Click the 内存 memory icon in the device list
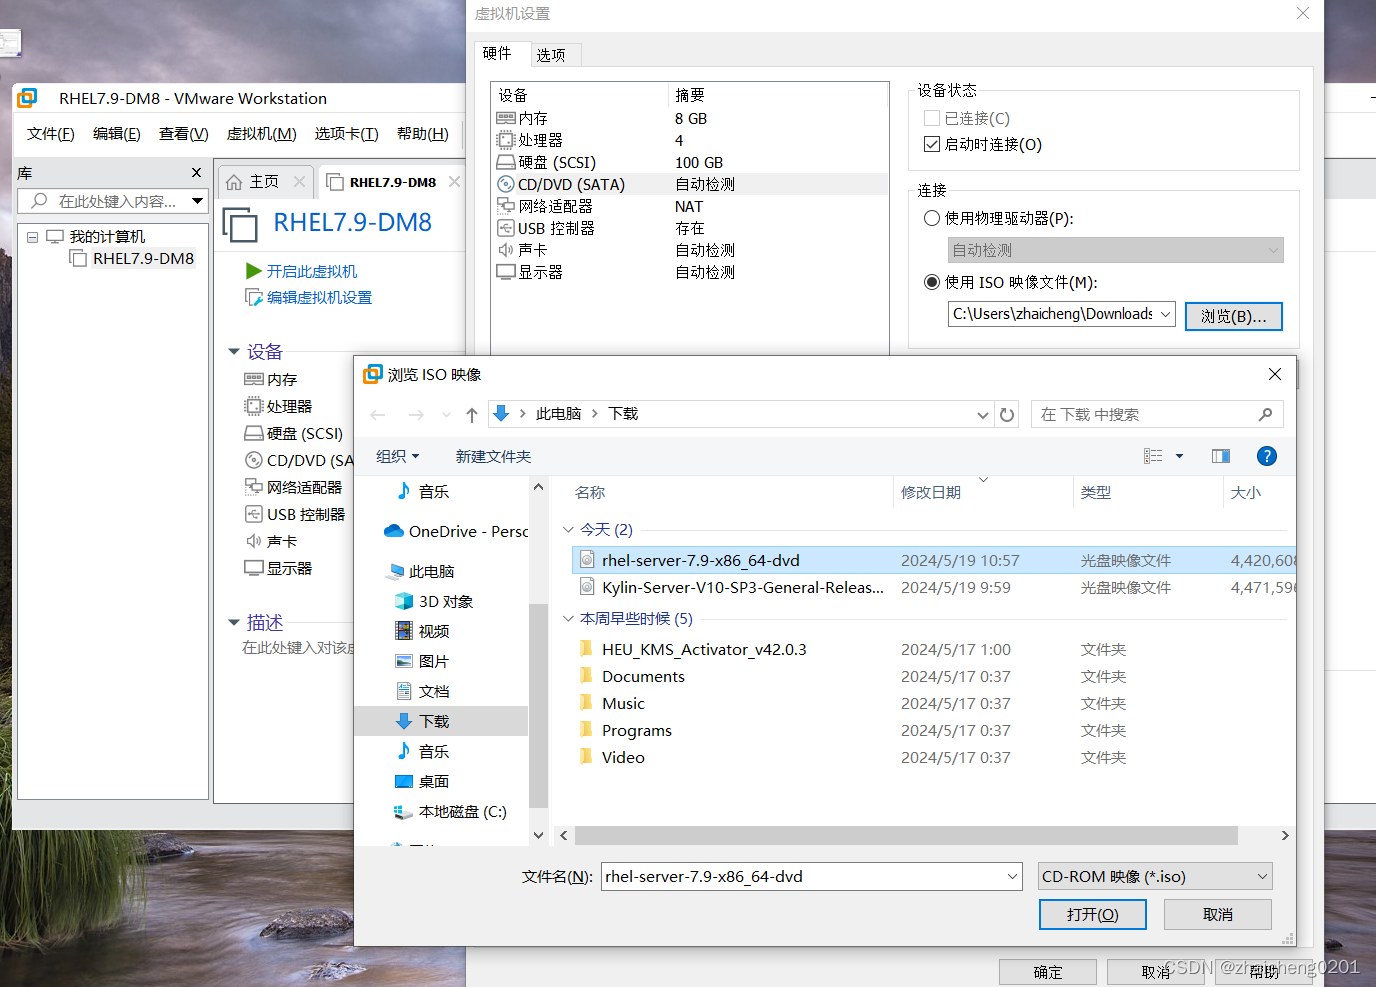Viewport: 1376px width, 987px height. tap(506, 118)
